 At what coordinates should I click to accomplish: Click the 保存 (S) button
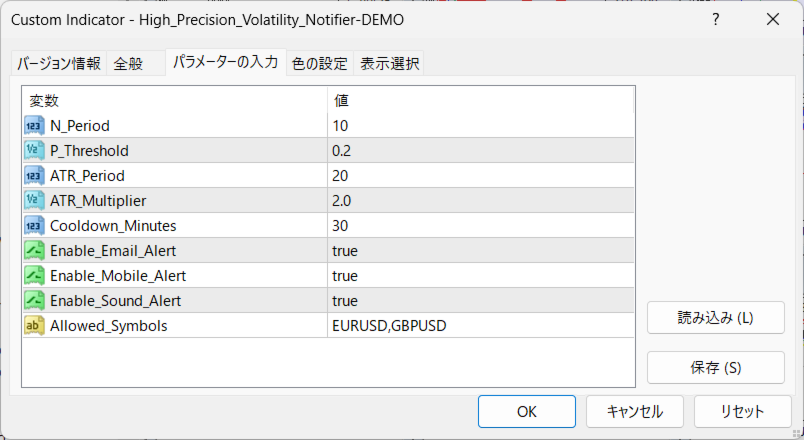(715, 367)
